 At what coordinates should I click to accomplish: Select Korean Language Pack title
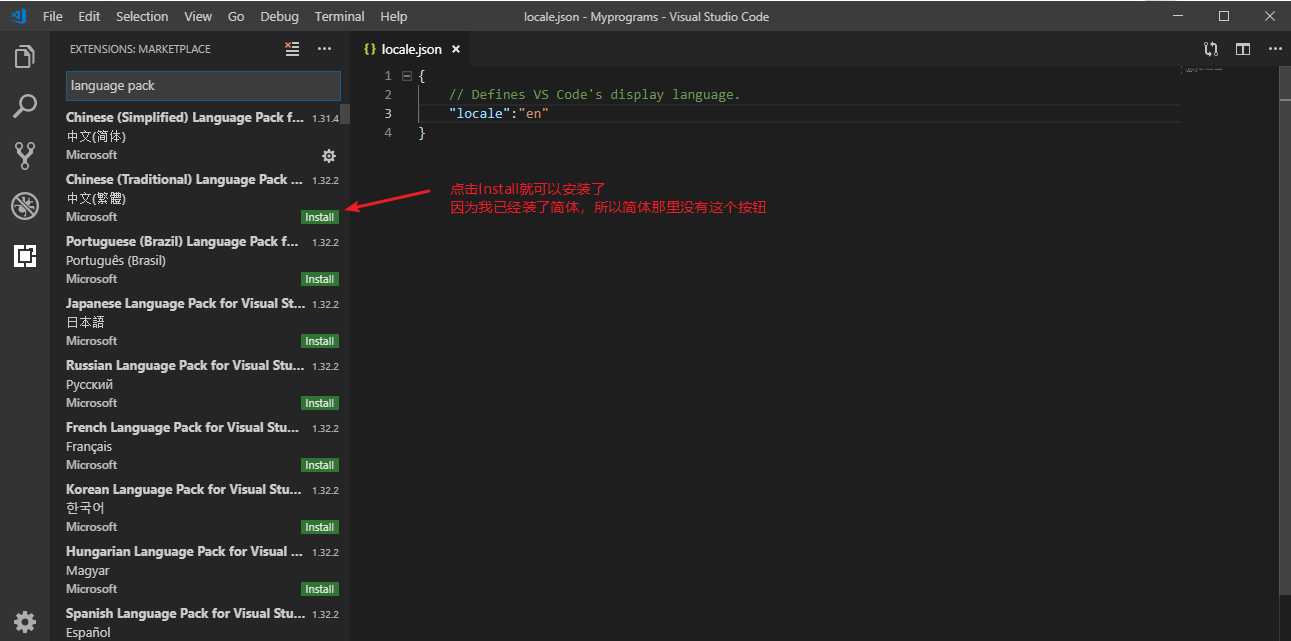click(184, 489)
